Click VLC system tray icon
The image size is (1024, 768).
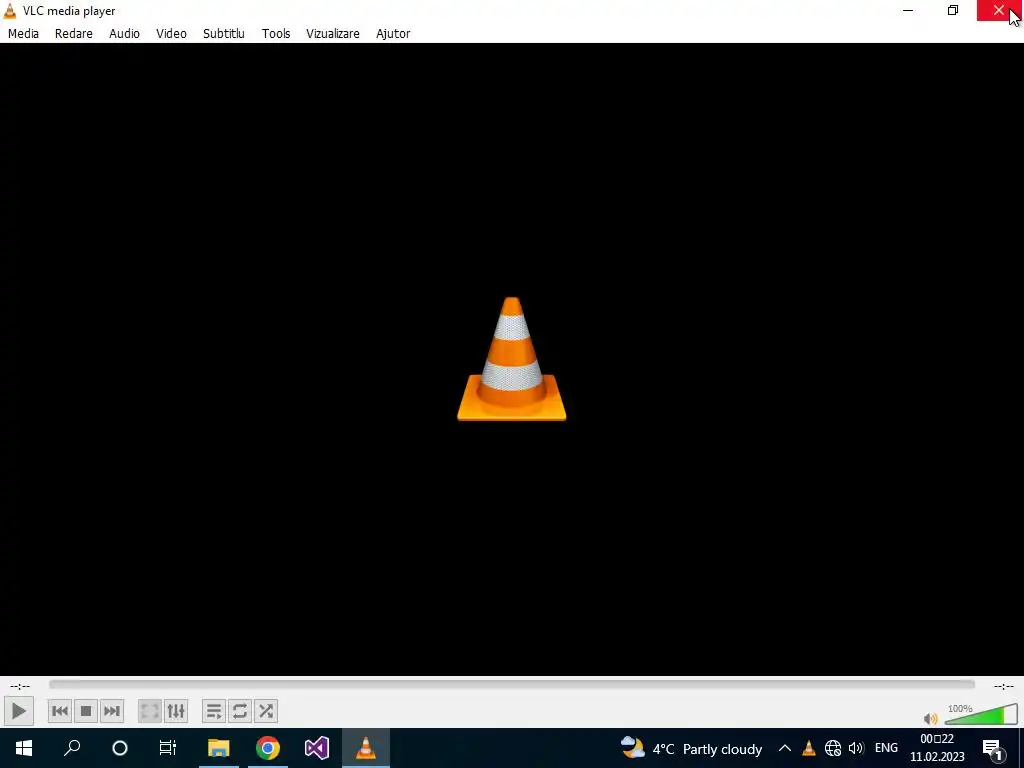coord(808,748)
